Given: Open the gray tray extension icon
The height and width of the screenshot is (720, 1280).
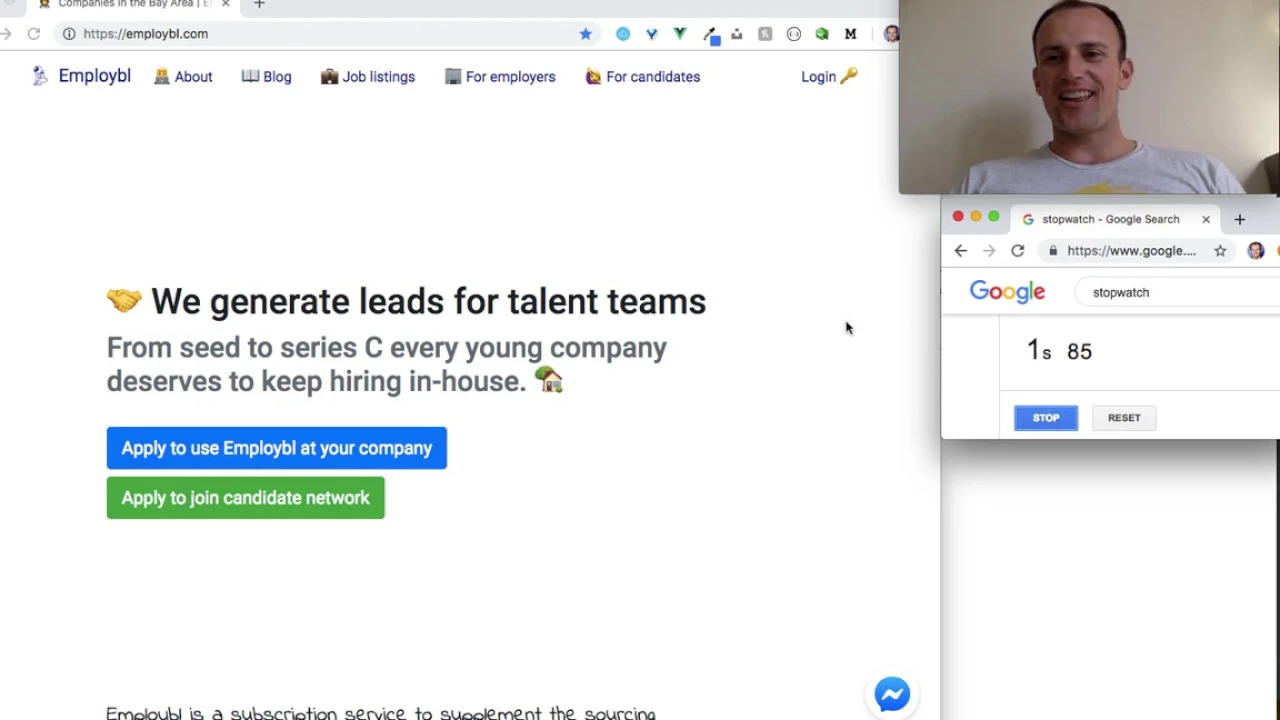Looking at the screenshot, I should 737,34.
